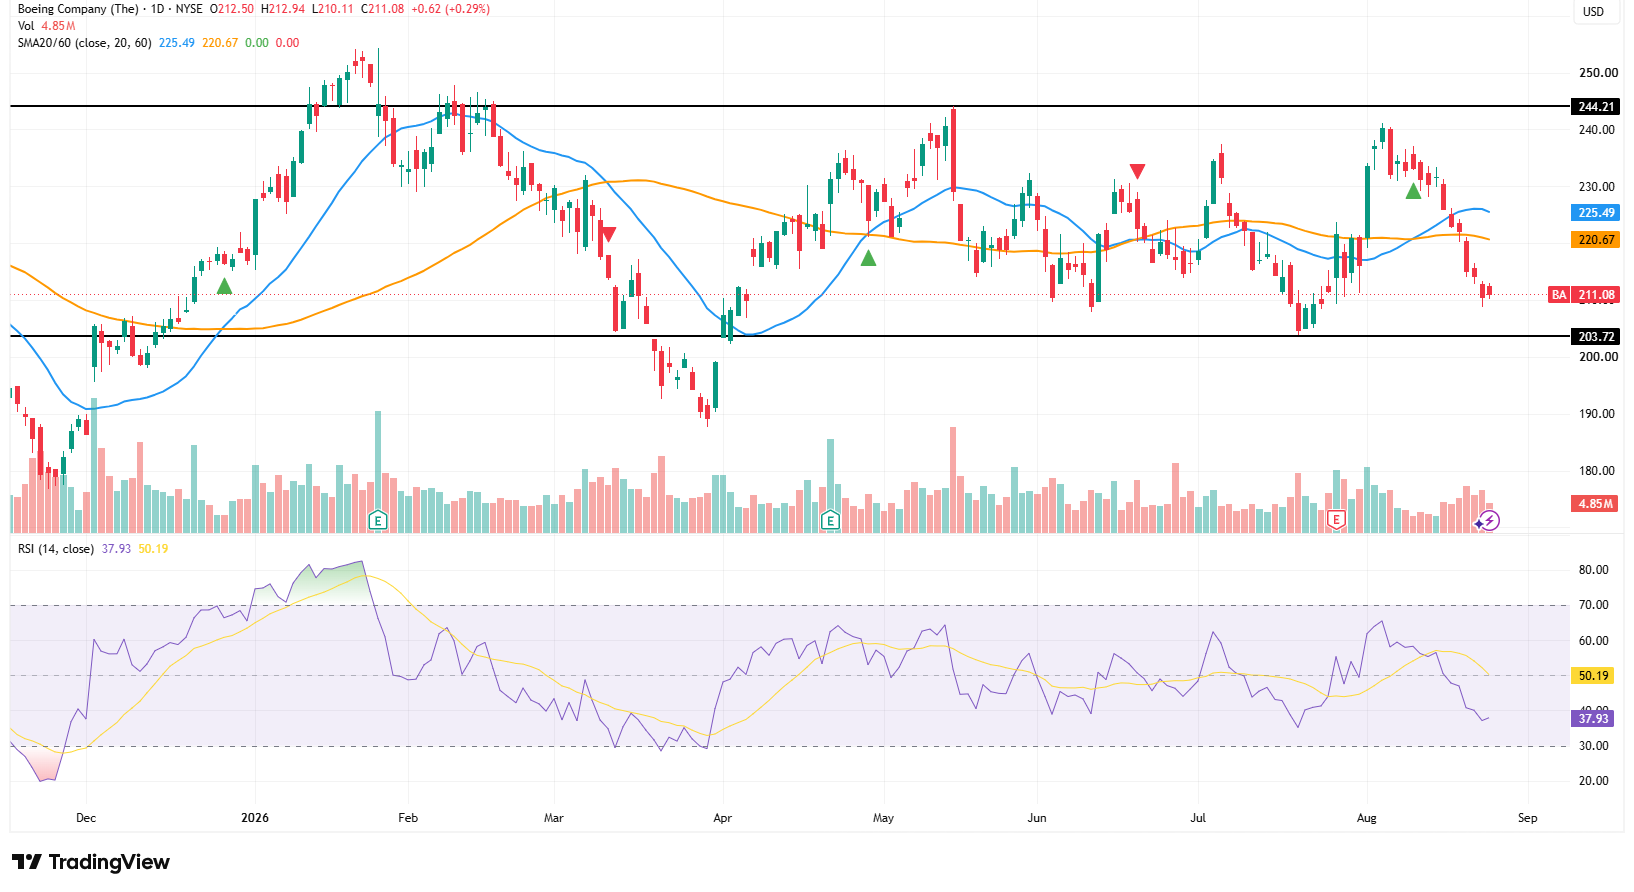Open the USD currency selector
1634x892 pixels.
pos(1593,12)
